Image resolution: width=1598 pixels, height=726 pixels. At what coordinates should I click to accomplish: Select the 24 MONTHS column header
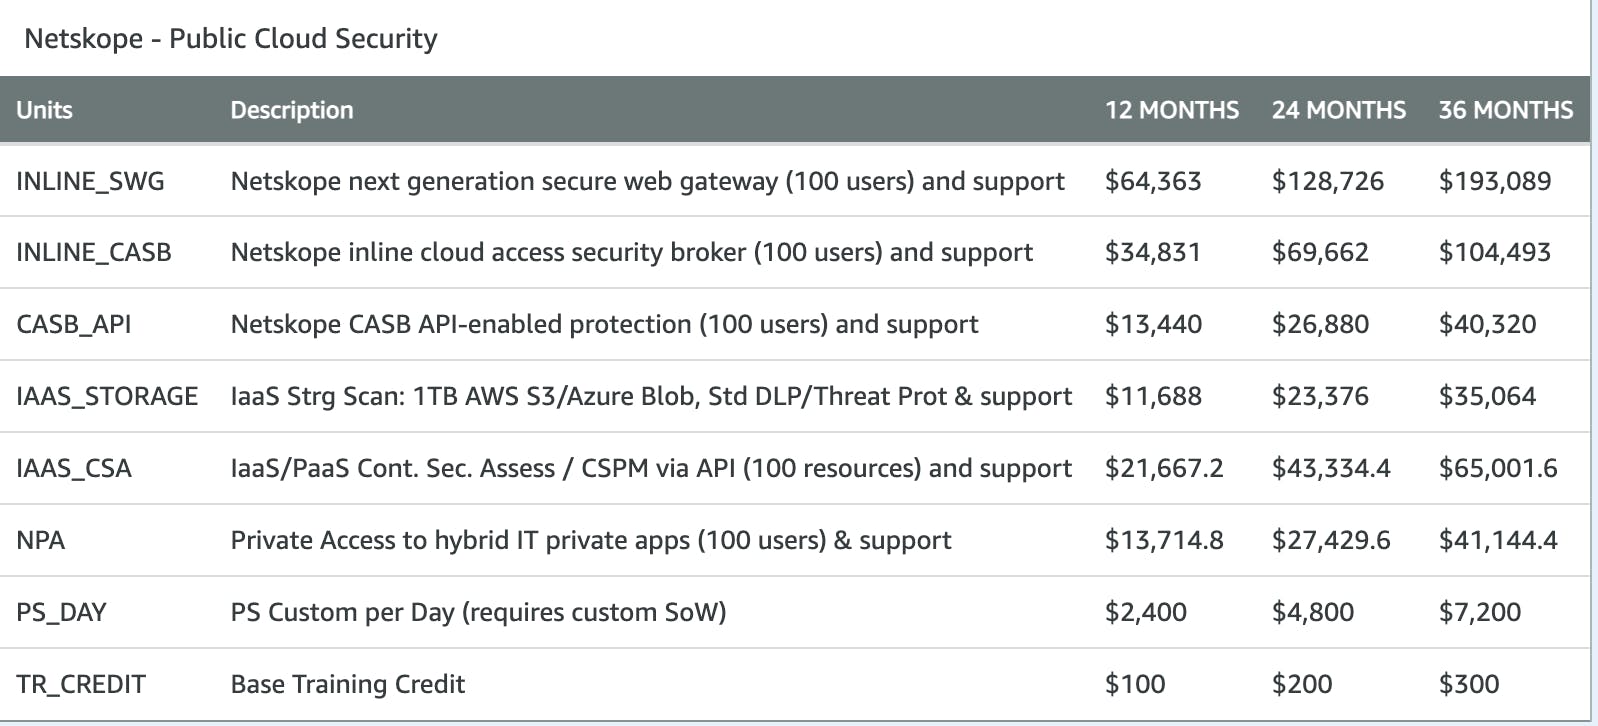[x=1338, y=110]
